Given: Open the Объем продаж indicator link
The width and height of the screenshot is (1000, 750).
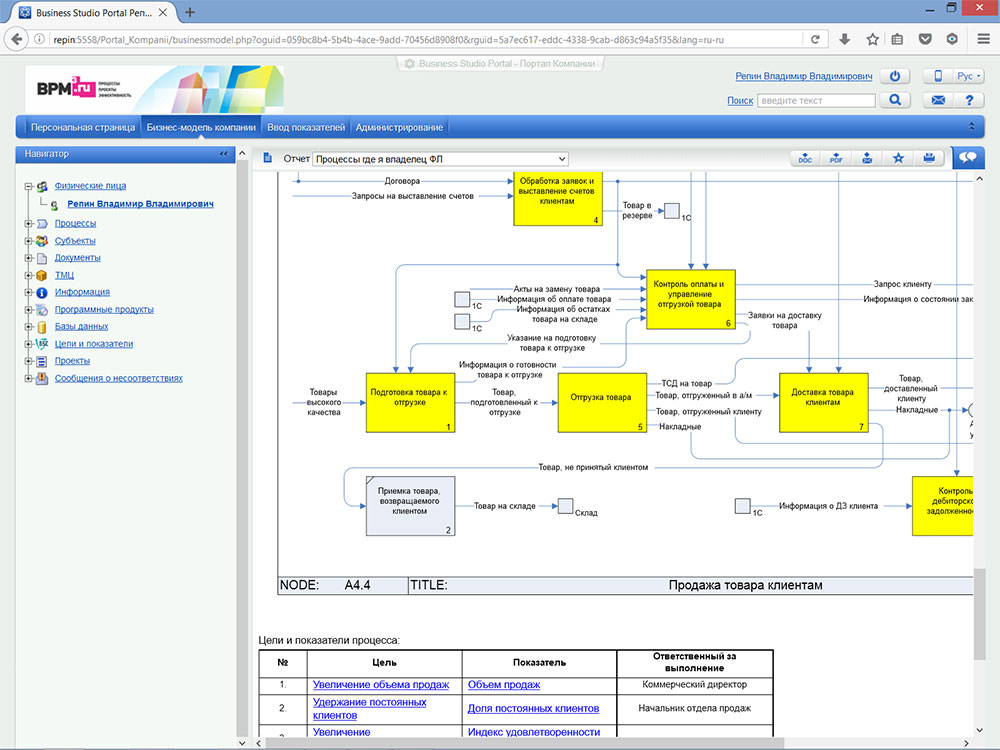Looking at the screenshot, I should click(x=503, y=685).
